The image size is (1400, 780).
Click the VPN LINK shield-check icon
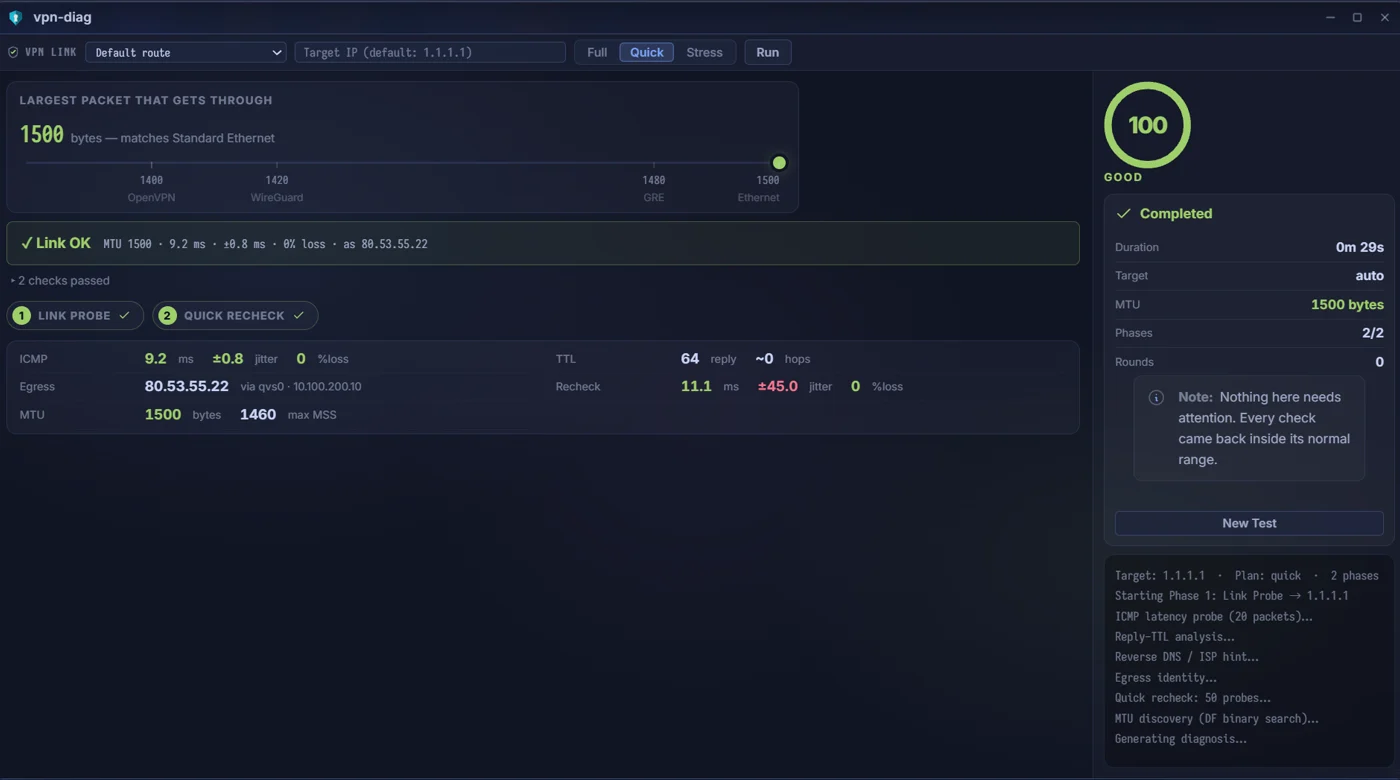click(x=13, y=52)
